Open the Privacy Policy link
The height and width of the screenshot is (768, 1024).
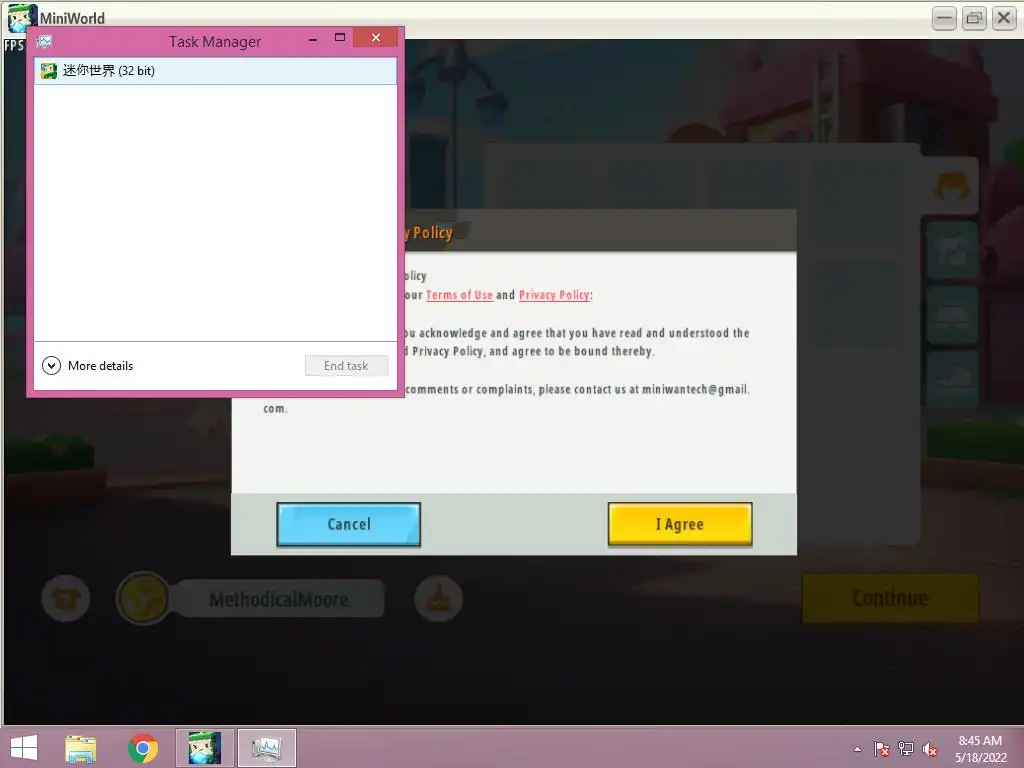point(554,295)
